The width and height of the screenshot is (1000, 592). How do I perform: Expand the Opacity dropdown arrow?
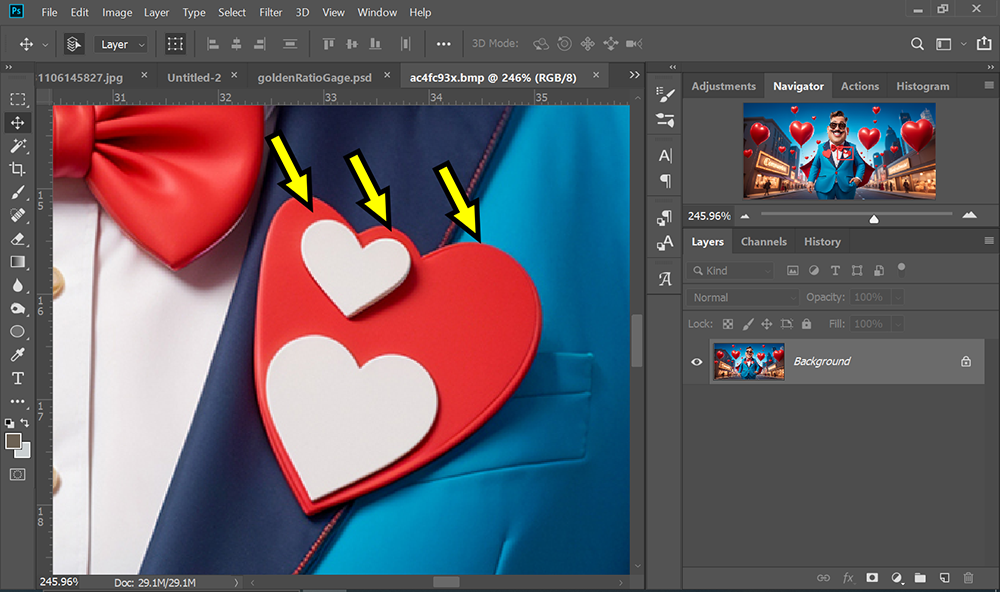point(897,297)
